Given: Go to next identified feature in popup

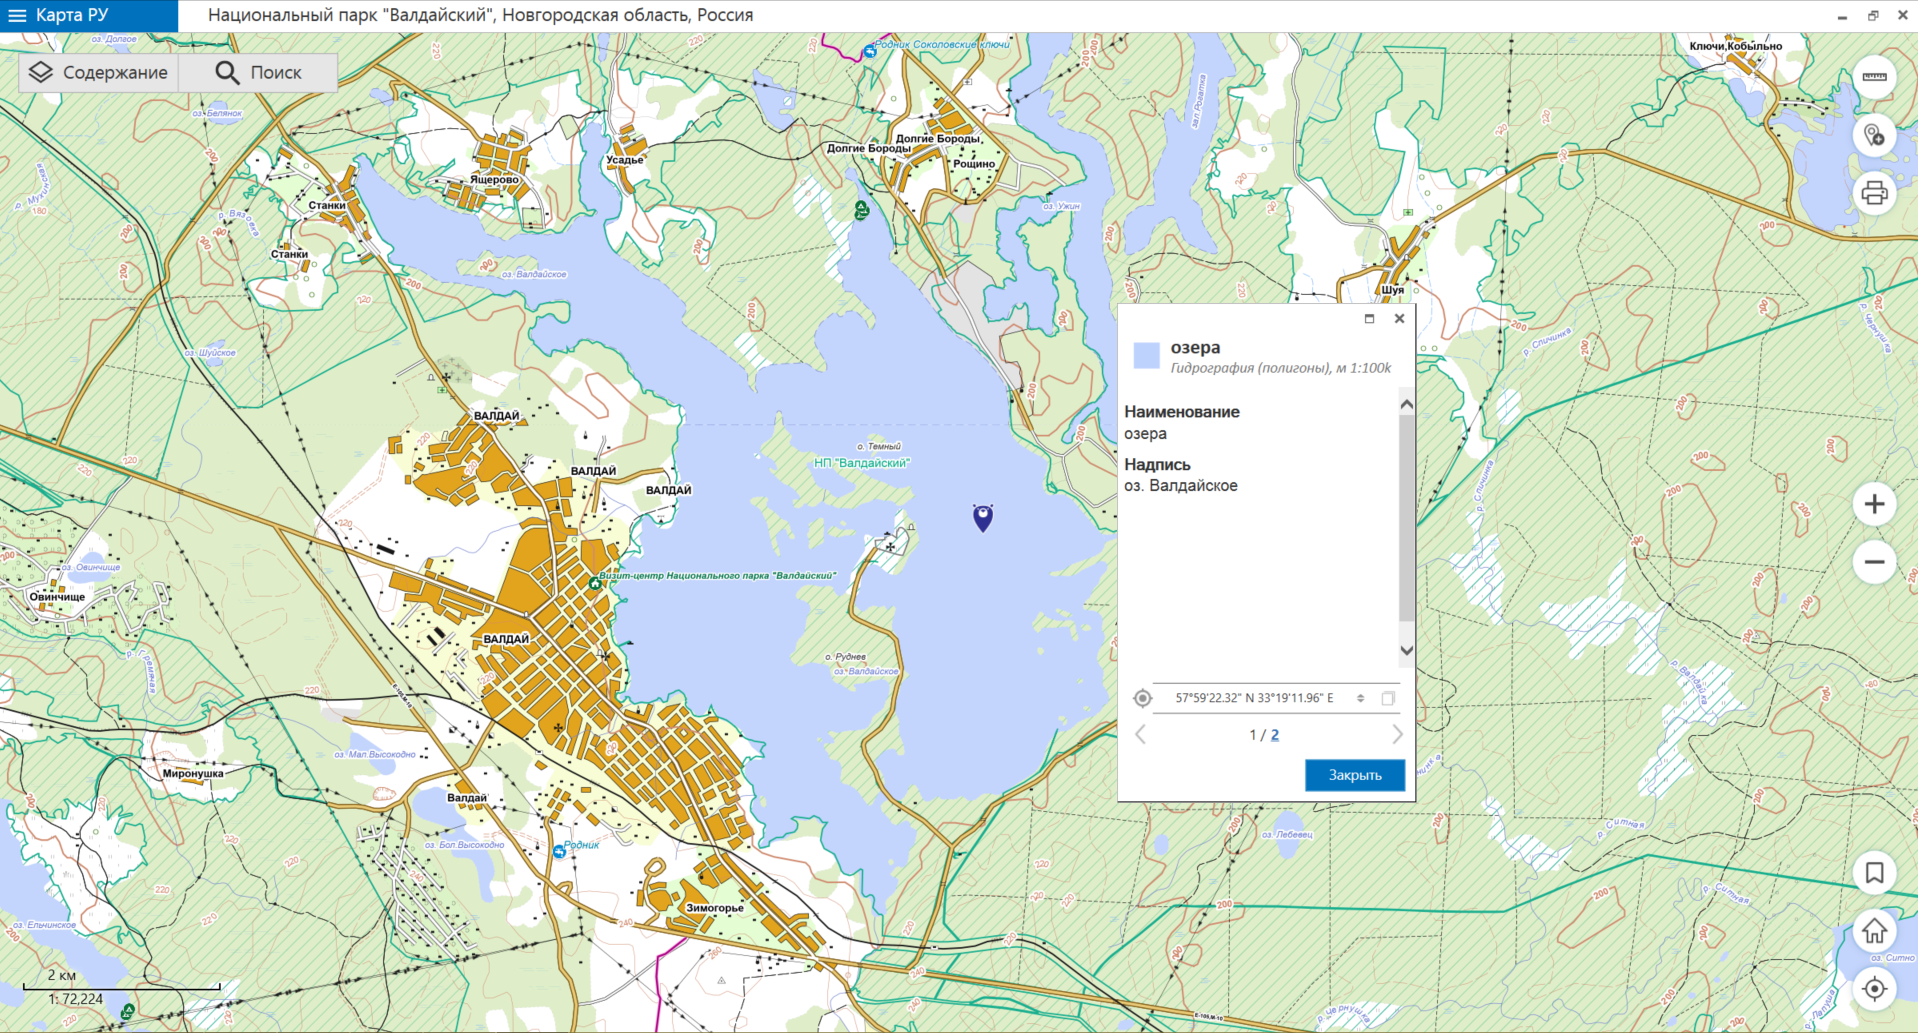Looking at the screenshot, I should [x=1397, y=735].
